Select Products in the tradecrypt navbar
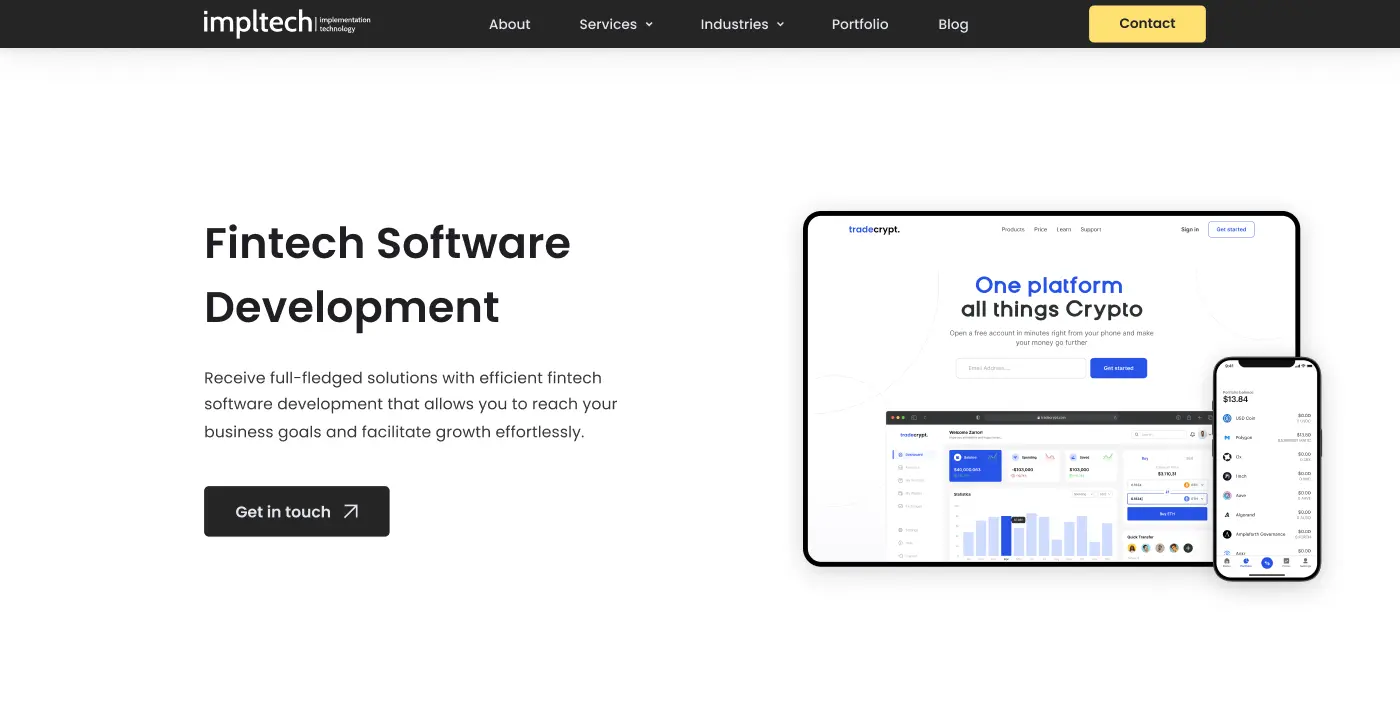The width and height of the screenshot is (1400, 724). (1012, 229)
